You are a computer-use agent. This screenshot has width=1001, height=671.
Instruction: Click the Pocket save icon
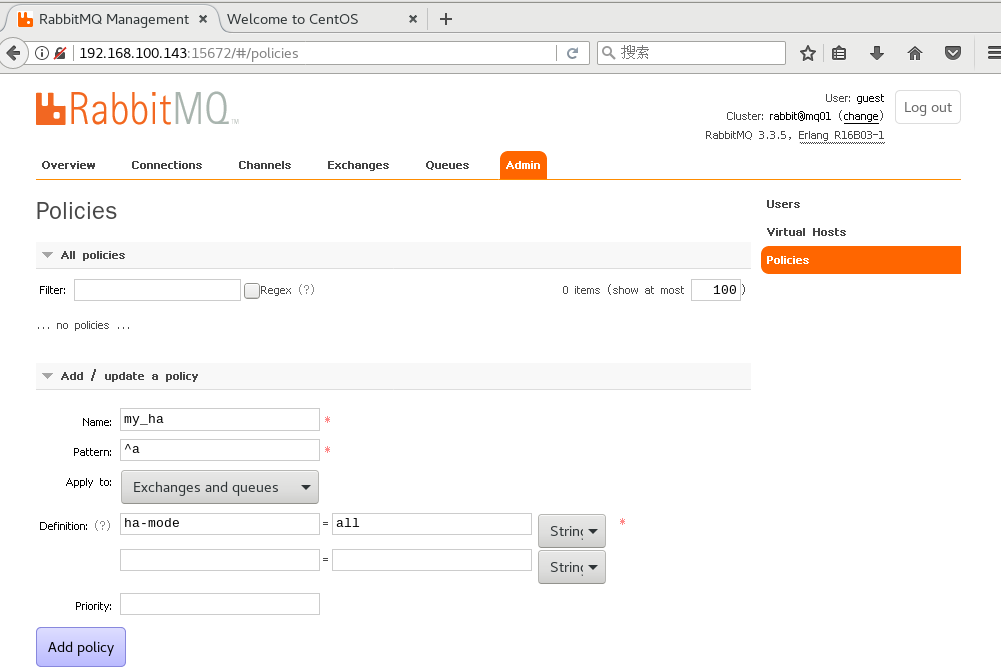click(952, 53)
